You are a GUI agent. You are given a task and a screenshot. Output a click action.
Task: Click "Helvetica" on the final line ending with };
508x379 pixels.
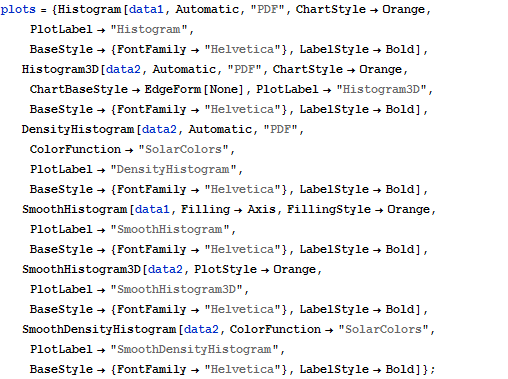(x=243, y=369)
